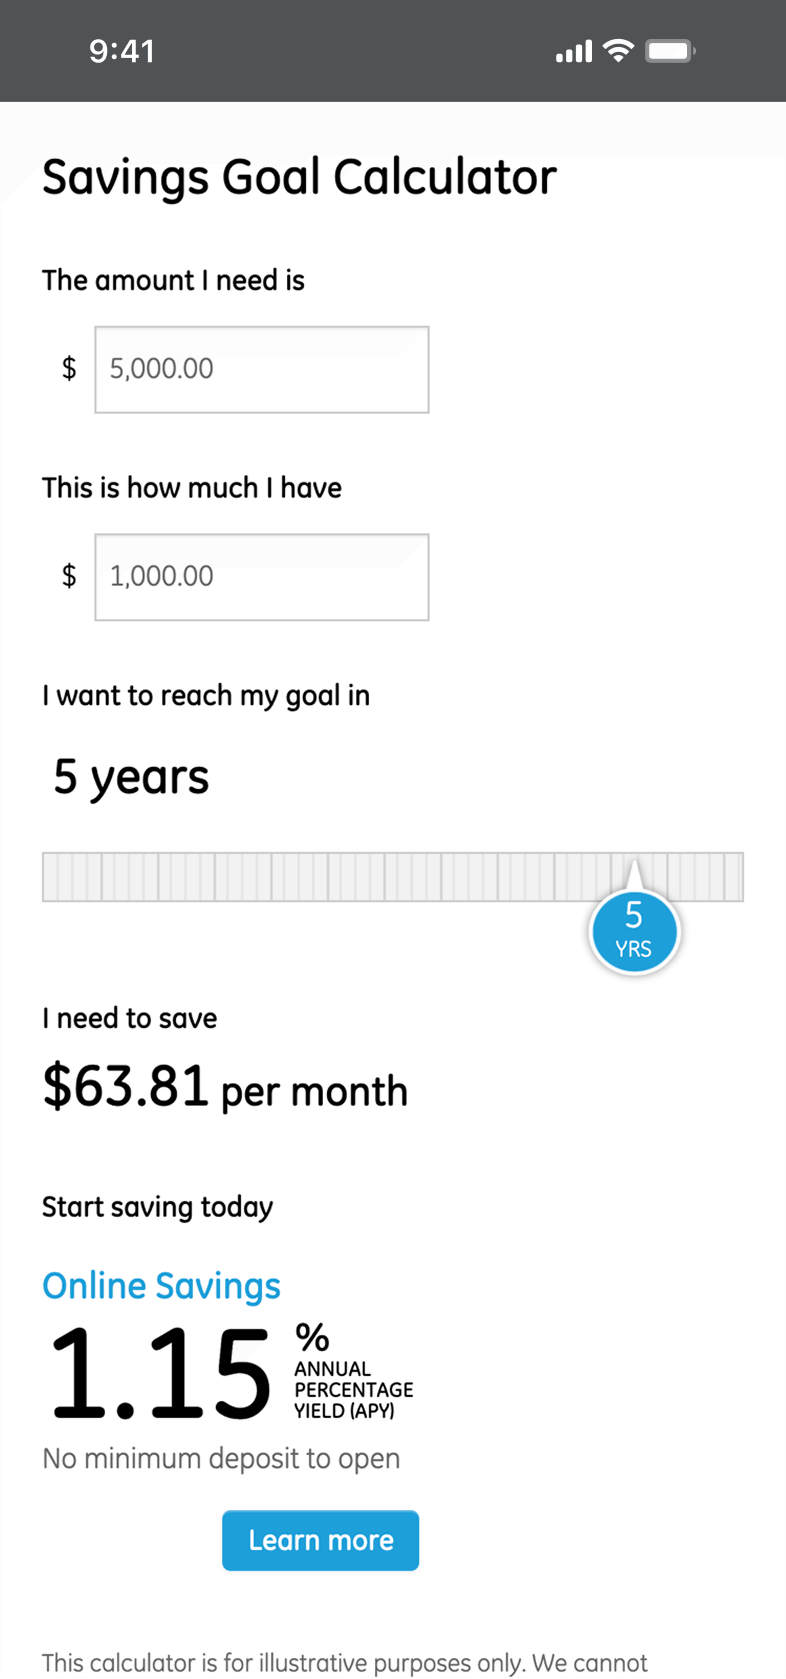786x1679 pixels.
Task: Tap the 9:41 clock in status bar
Action: [x=122, y=51]
